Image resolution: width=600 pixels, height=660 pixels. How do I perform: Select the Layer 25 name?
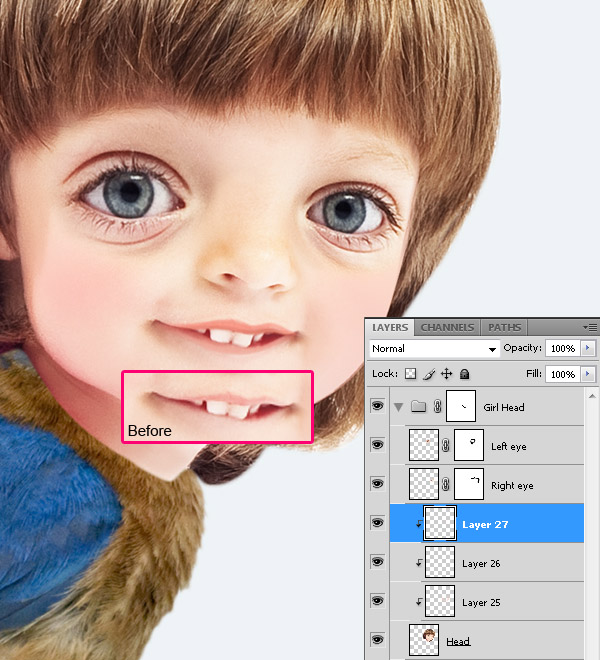[481, 603]
